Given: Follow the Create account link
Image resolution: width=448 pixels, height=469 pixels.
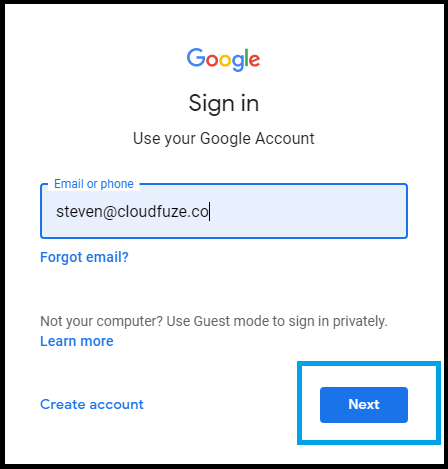Looking at the screenshot, I should 92,404.
